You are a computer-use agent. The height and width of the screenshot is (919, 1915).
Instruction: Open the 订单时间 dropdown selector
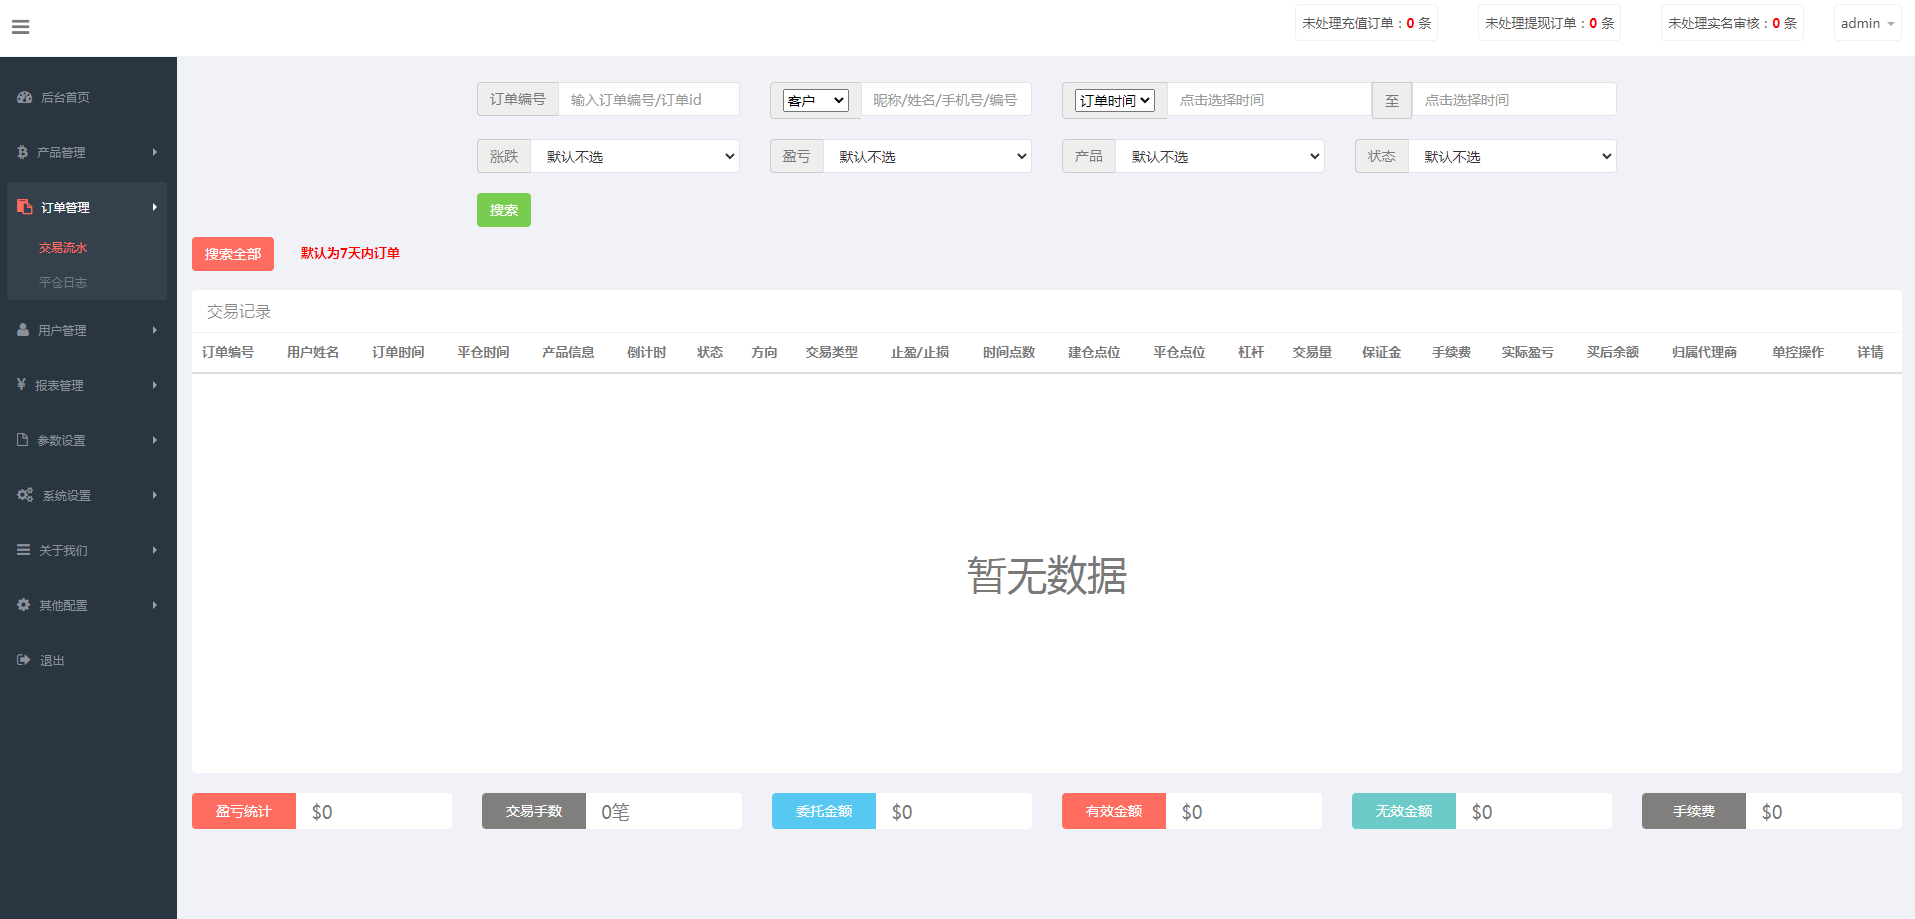(1115, 100)
